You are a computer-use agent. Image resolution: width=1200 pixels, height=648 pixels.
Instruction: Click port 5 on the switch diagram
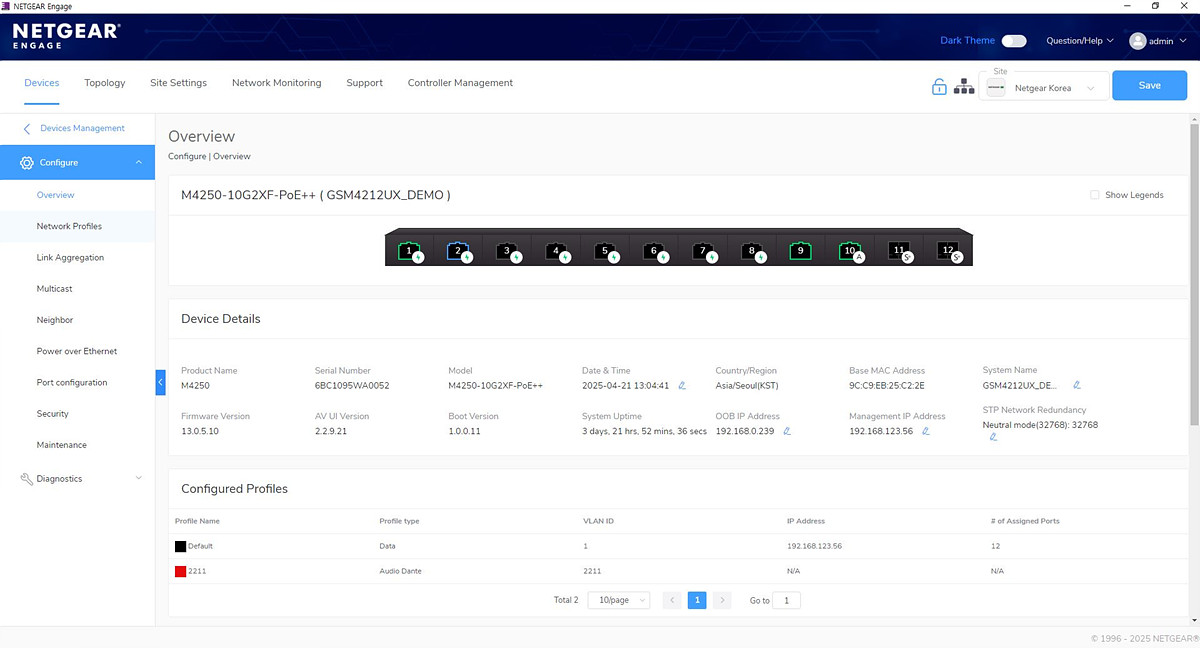605,250
